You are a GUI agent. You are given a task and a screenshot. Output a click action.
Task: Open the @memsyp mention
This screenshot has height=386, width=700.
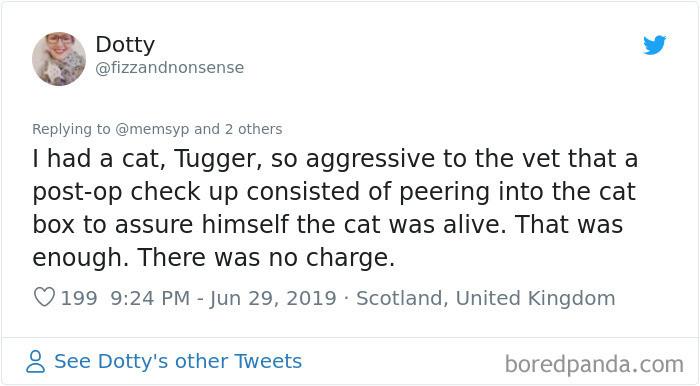click(x=152, y=129)
